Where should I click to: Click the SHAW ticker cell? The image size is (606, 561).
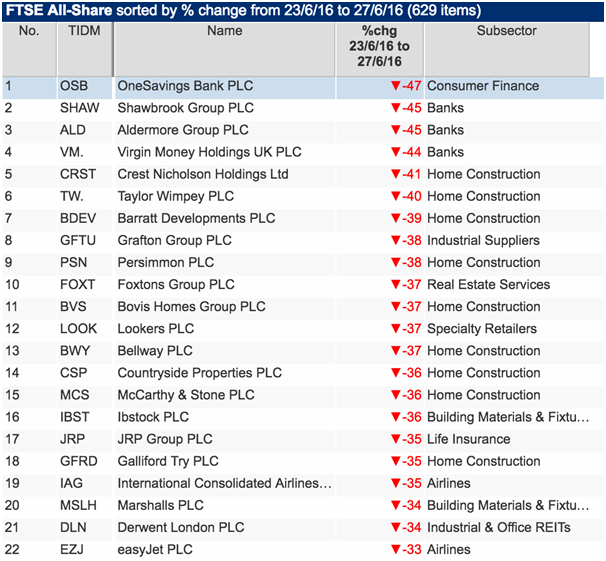80,108
